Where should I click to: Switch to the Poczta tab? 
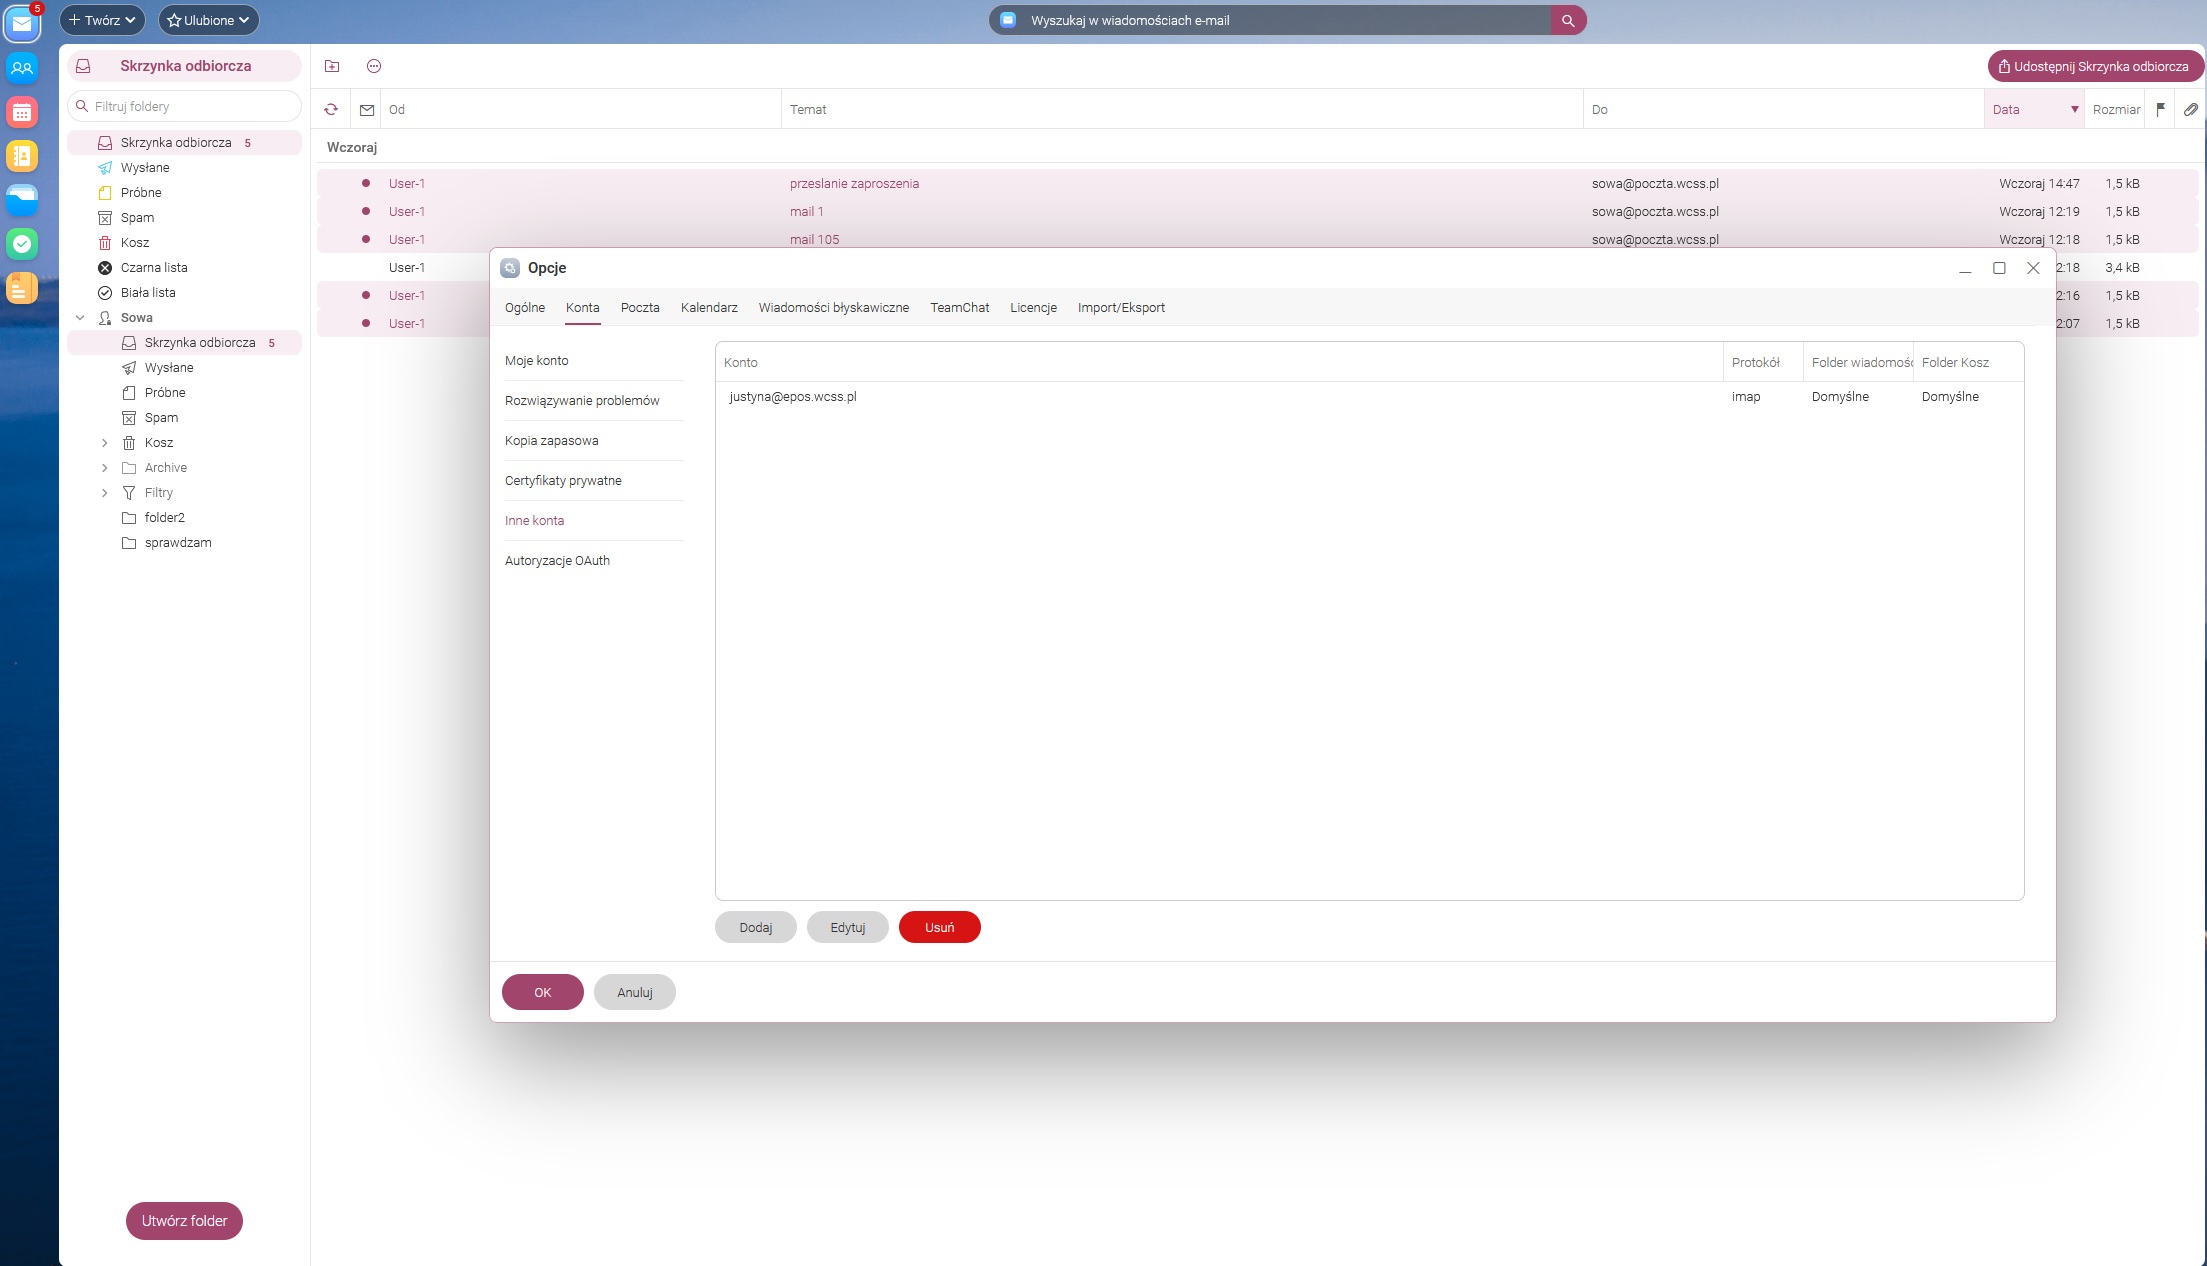point(640,308)
